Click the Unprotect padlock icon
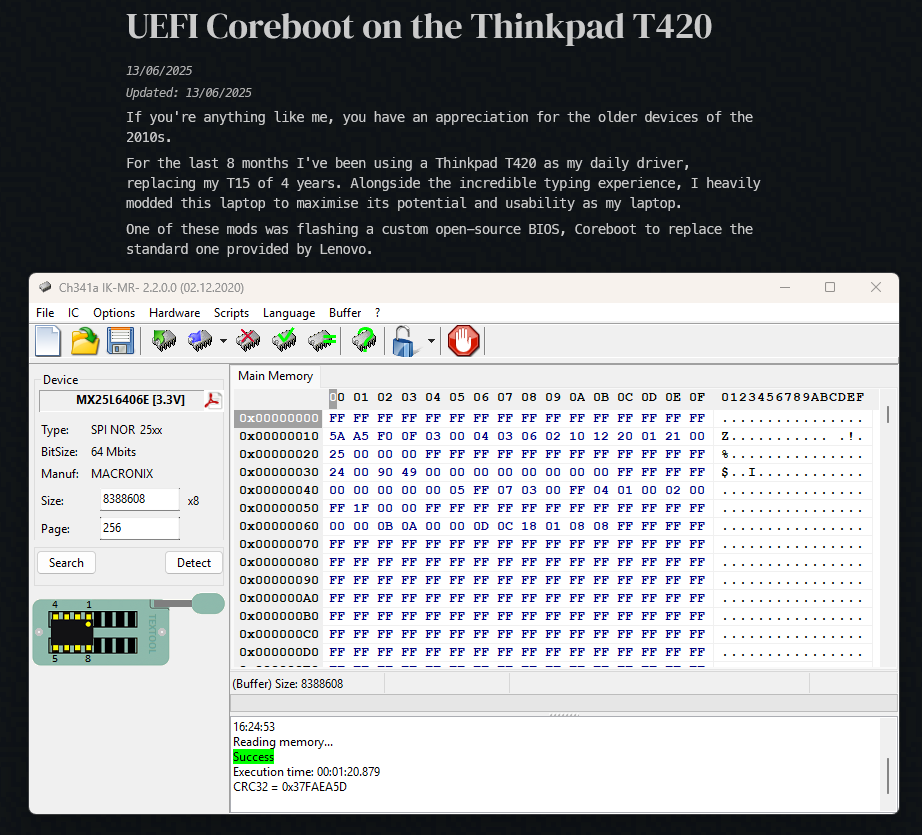The height and width of the screenshot is (835, 922). coord(406,341)
